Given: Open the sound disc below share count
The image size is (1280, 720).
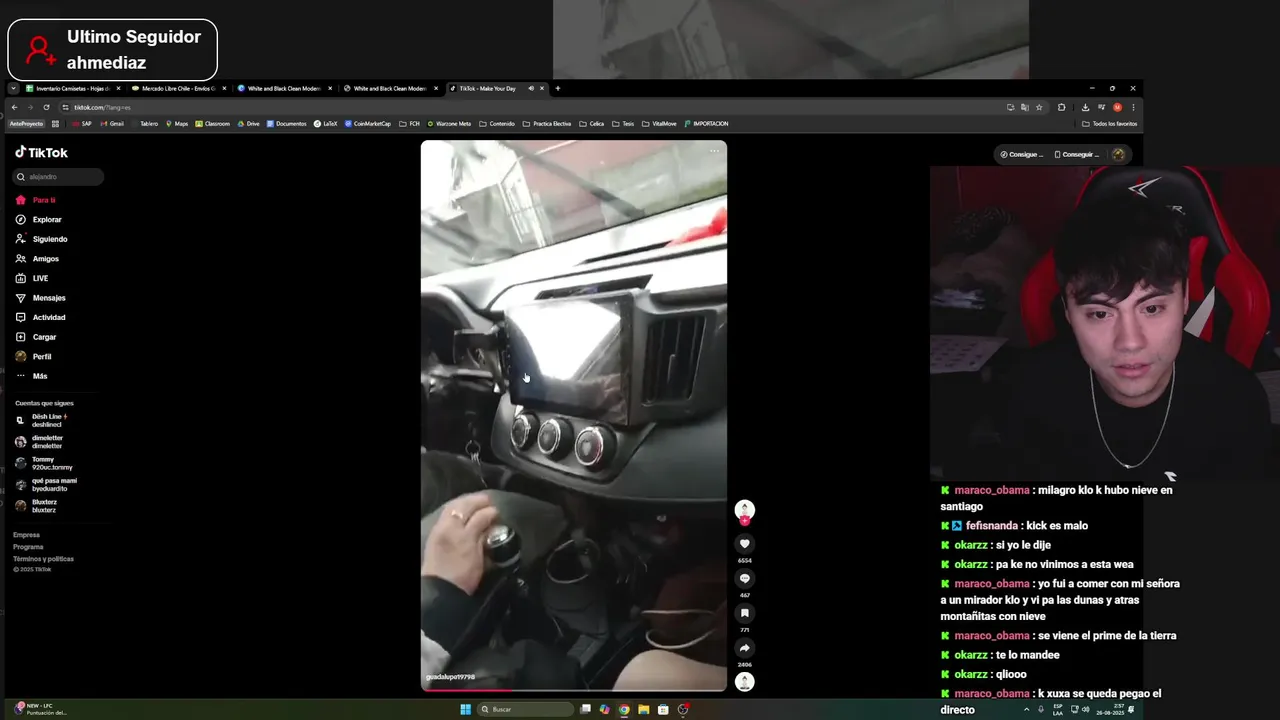Looking at the screenshot, I should (744, 682).
